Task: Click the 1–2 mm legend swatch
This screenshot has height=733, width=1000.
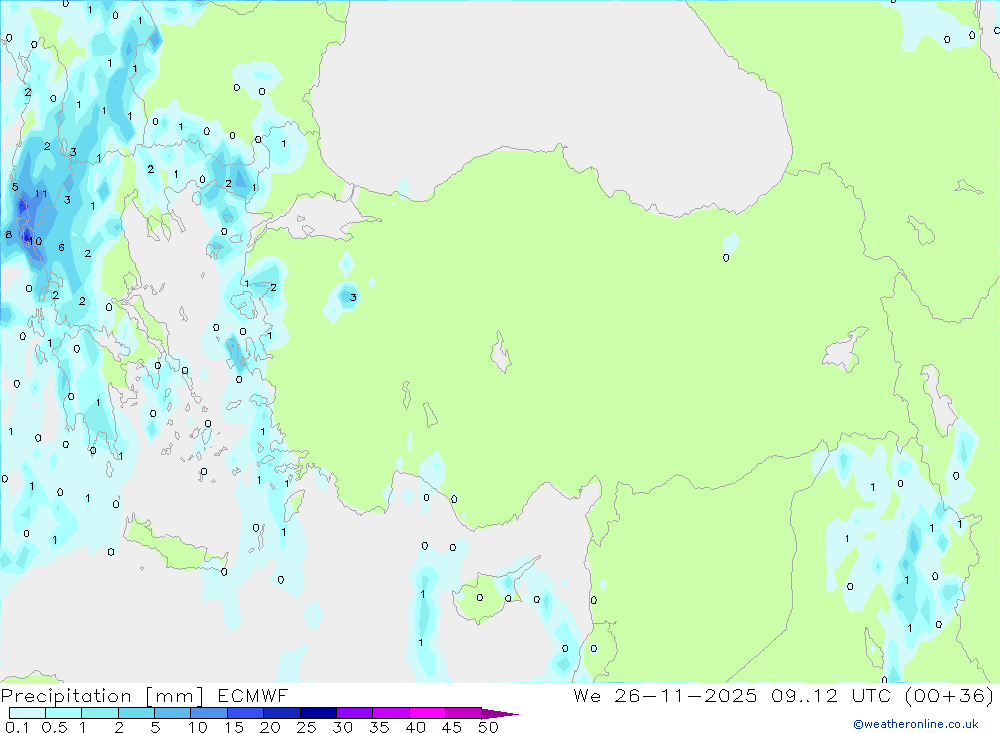Action: click(x=100, y=713)
